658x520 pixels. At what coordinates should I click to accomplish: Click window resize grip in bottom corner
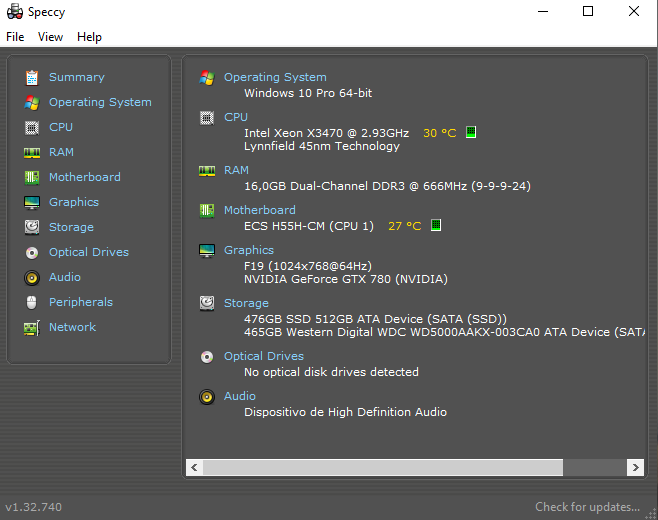tap(651, 514)
